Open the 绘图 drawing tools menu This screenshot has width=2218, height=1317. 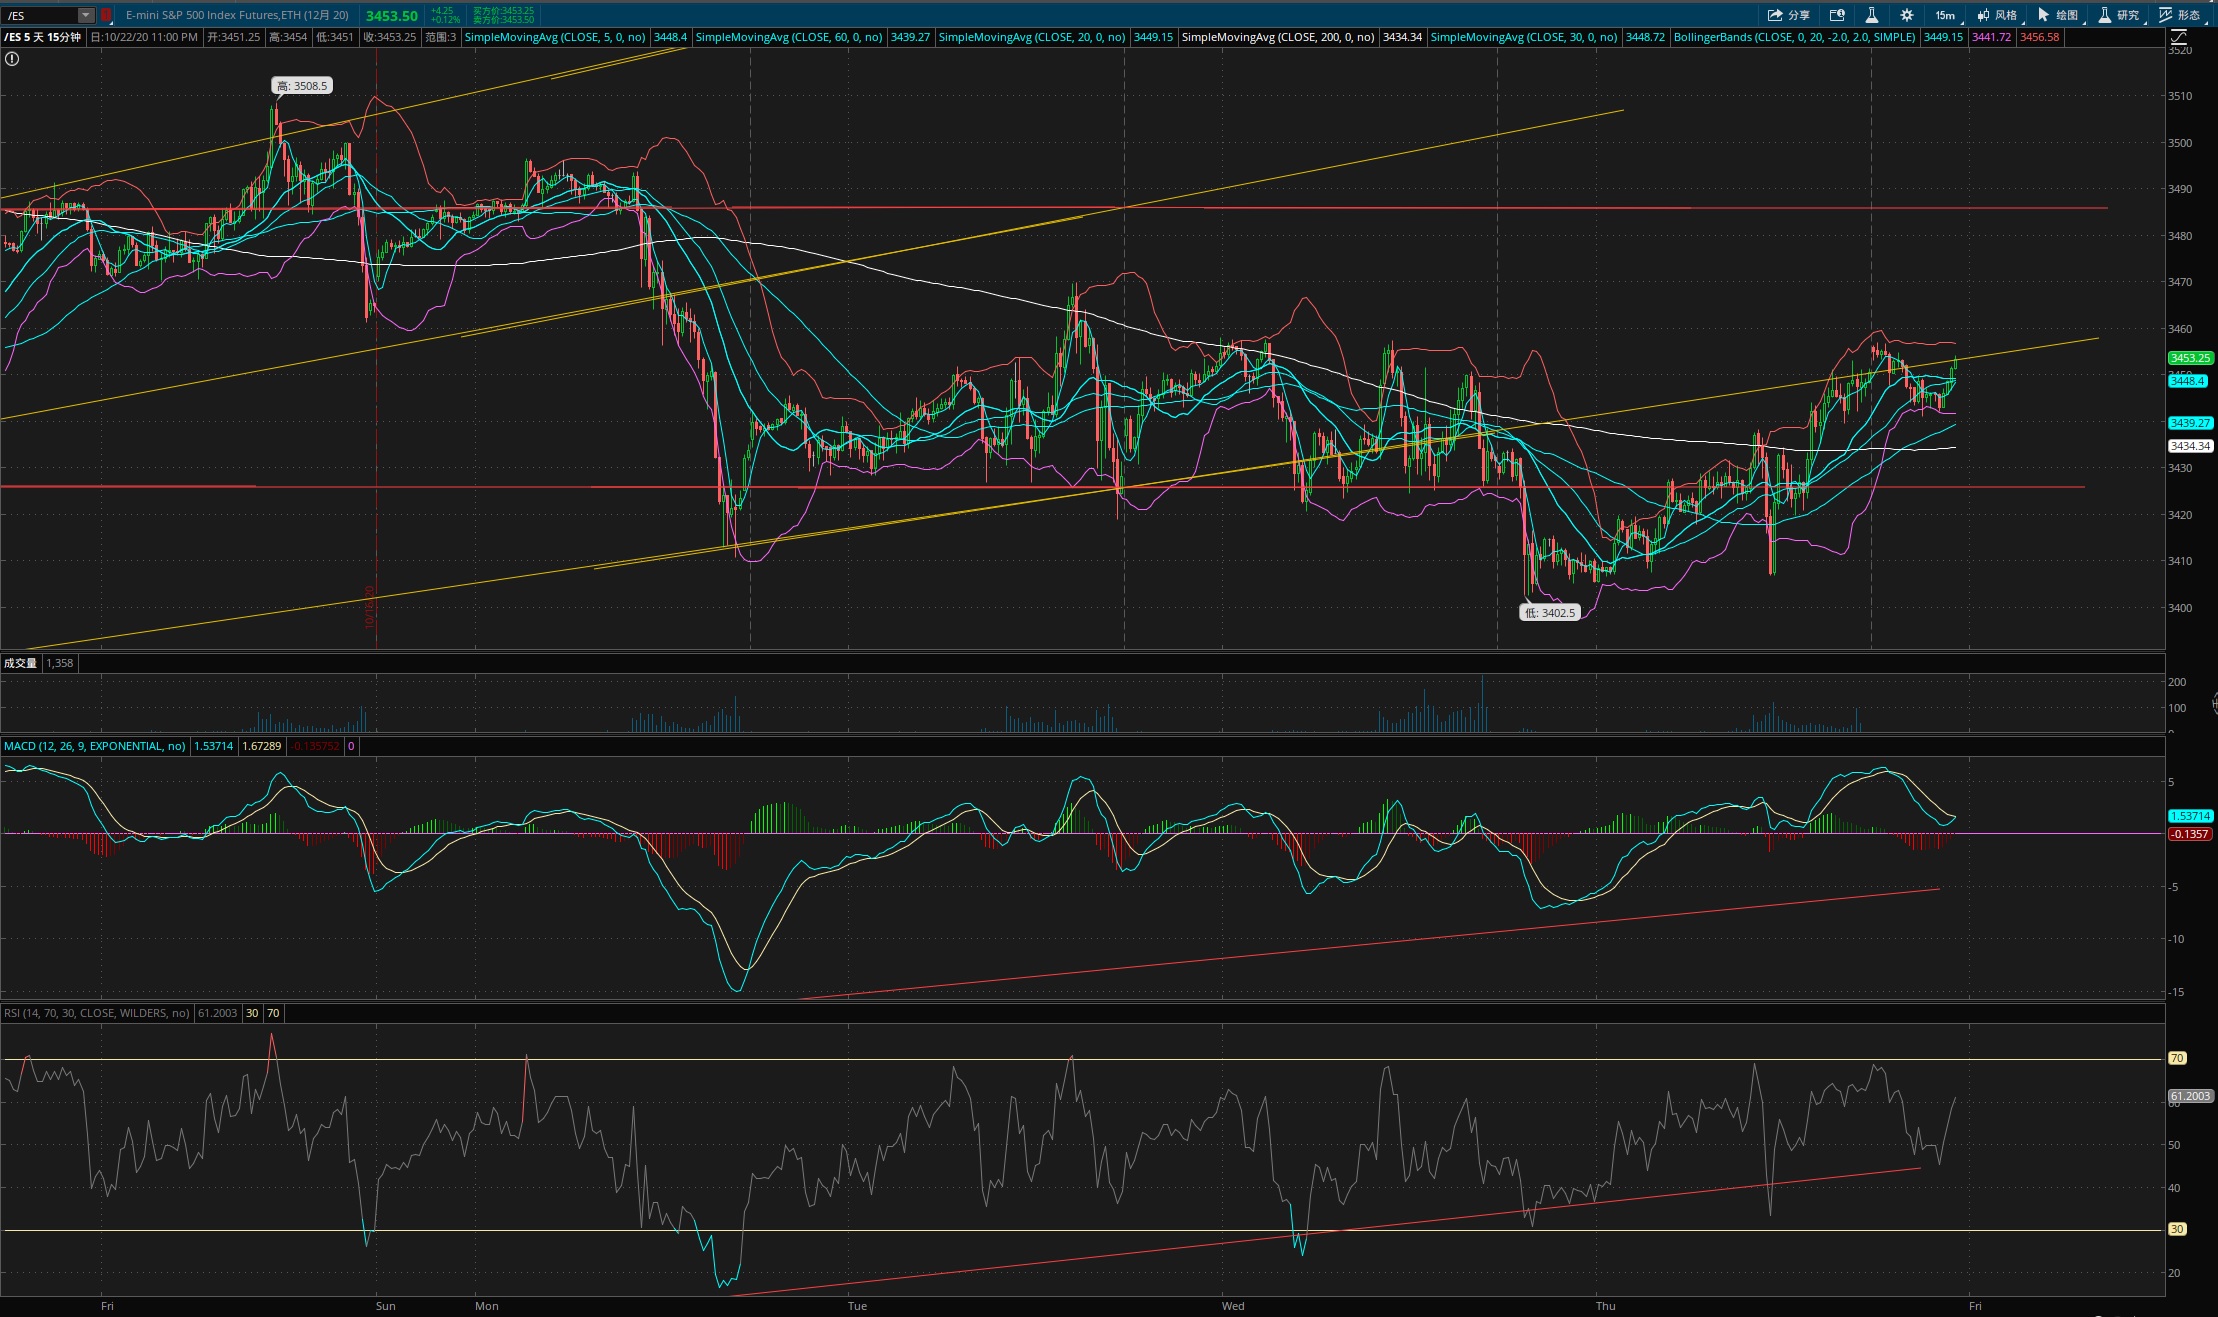pyautogui.click(x=2058, y=15)
